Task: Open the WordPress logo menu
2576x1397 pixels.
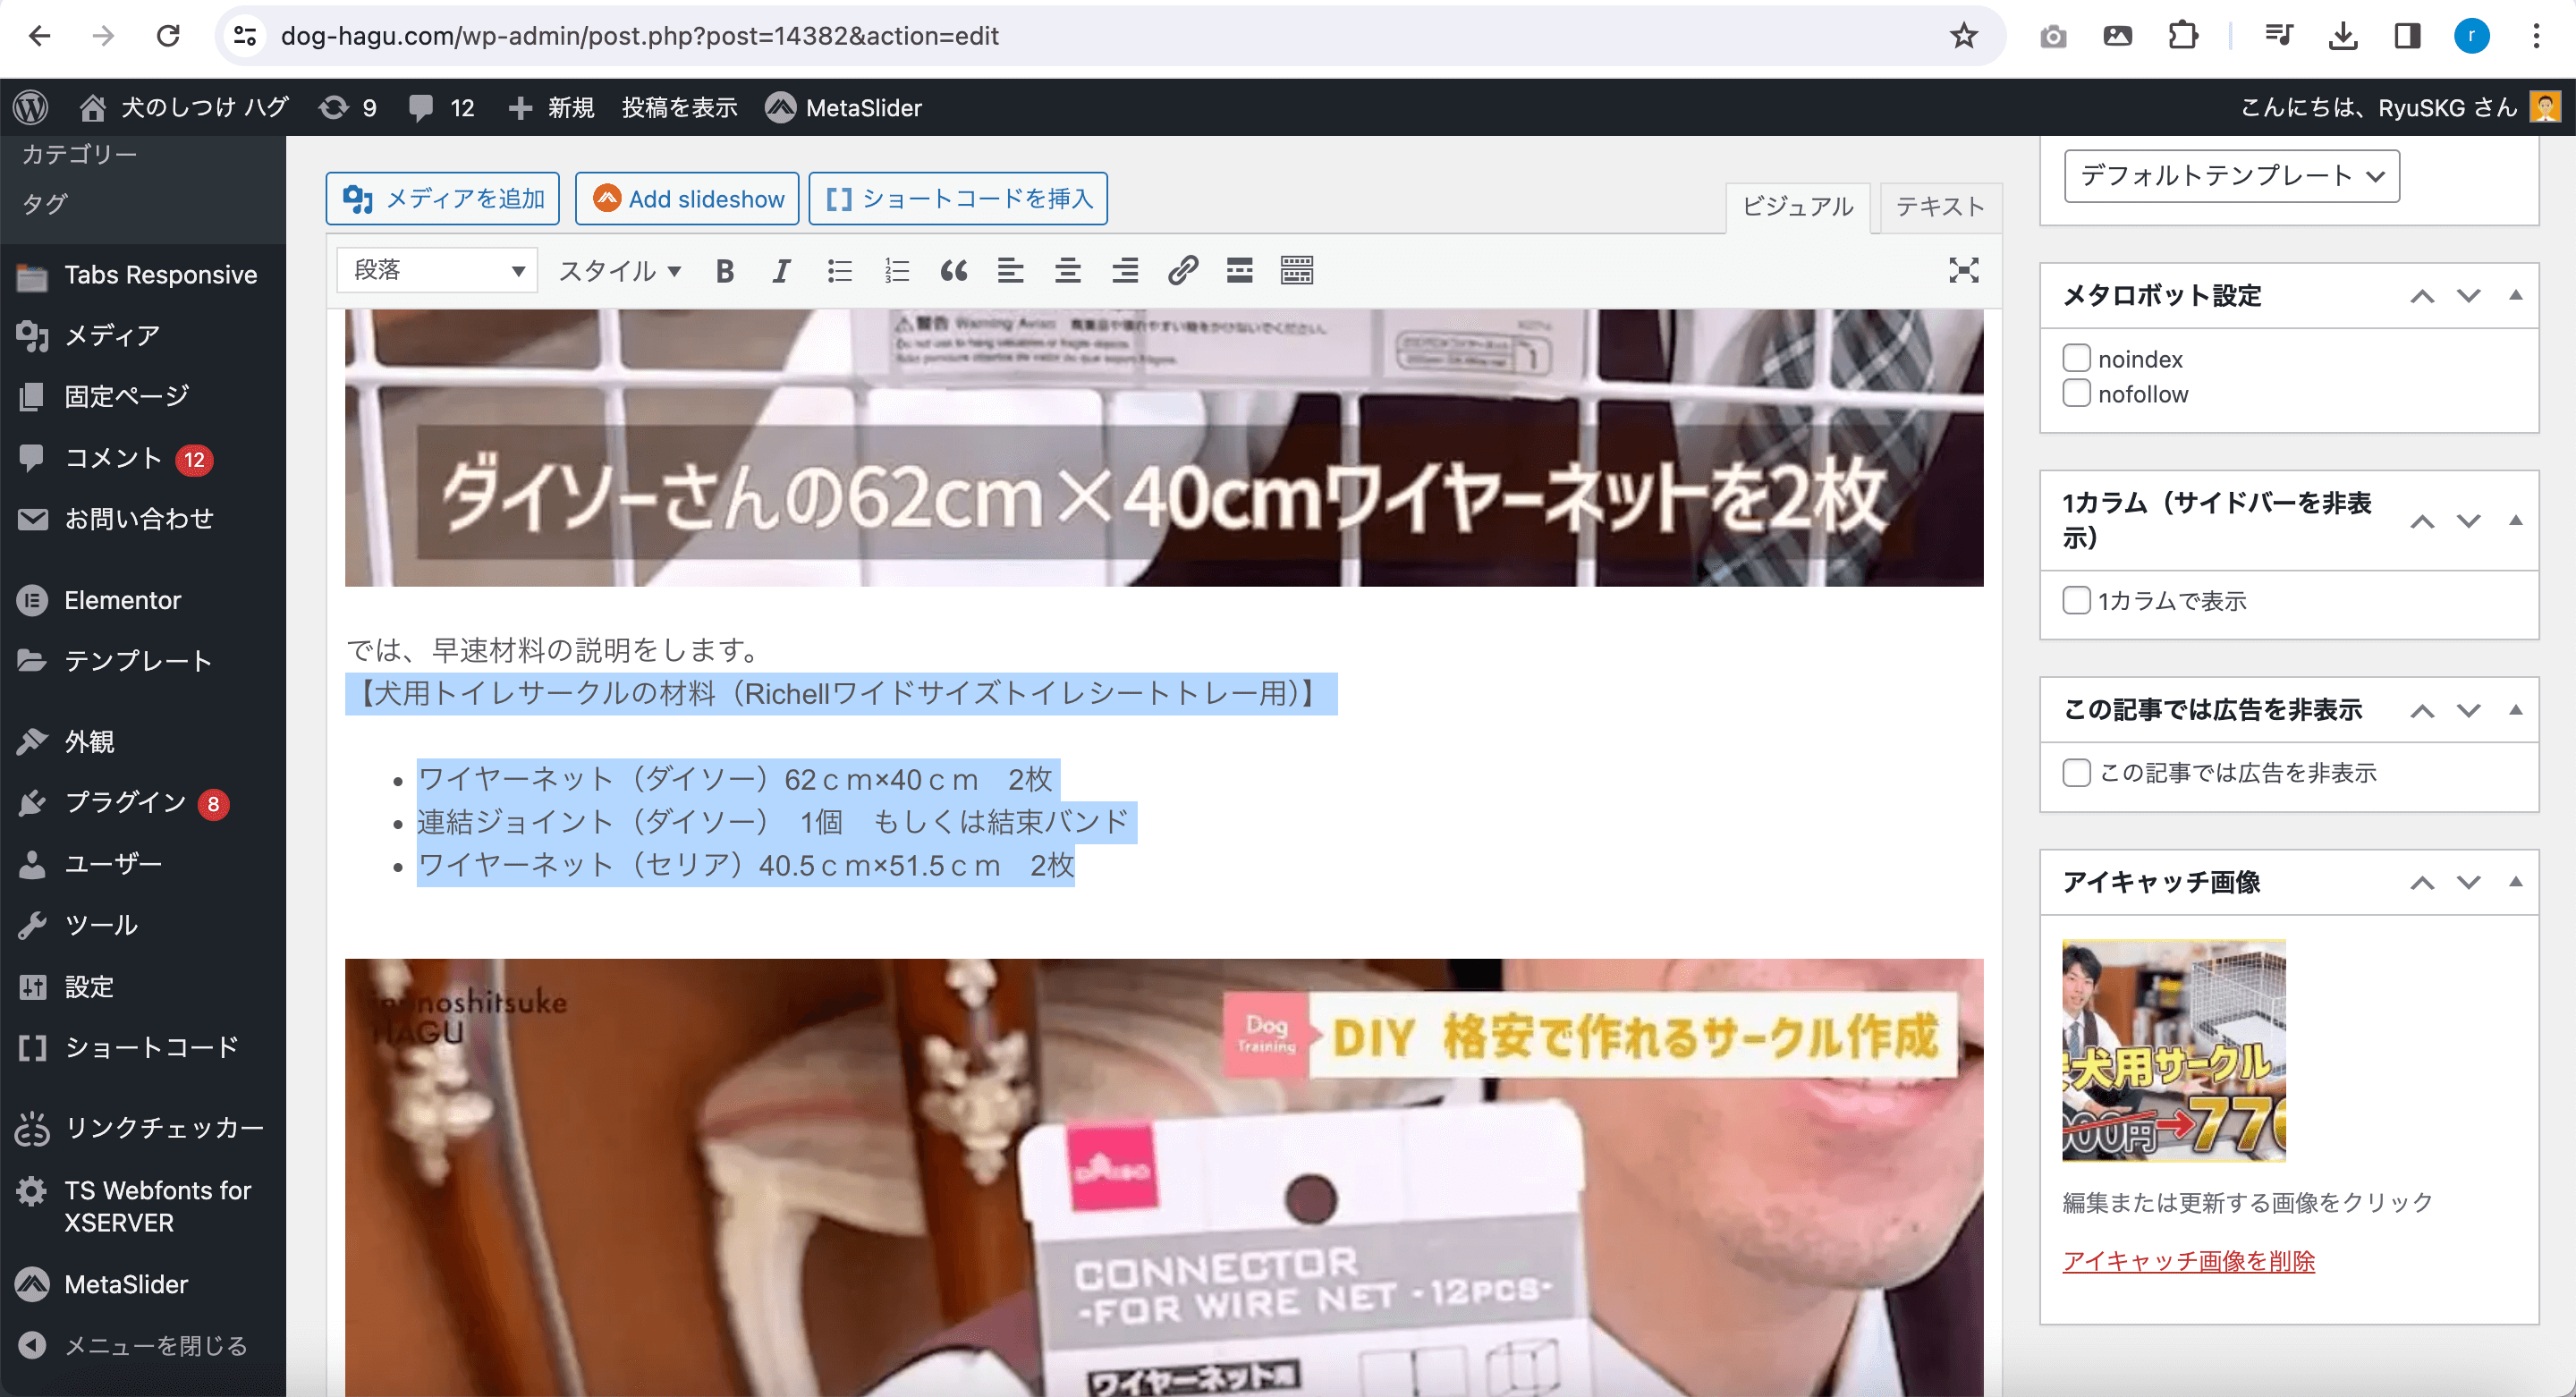Action: 31,107
